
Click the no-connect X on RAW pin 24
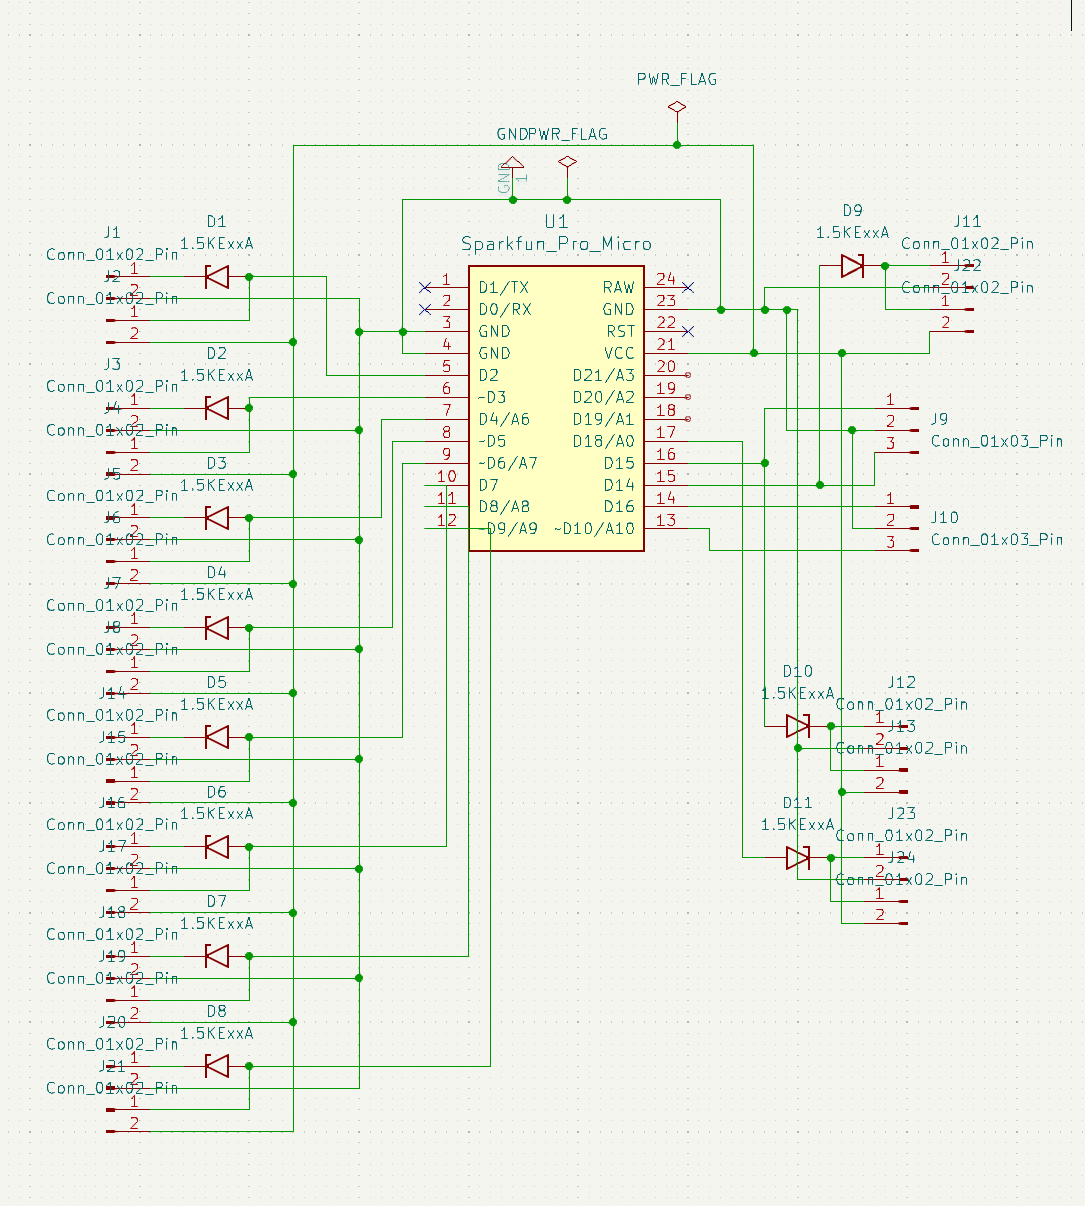(x=688, y=287)
